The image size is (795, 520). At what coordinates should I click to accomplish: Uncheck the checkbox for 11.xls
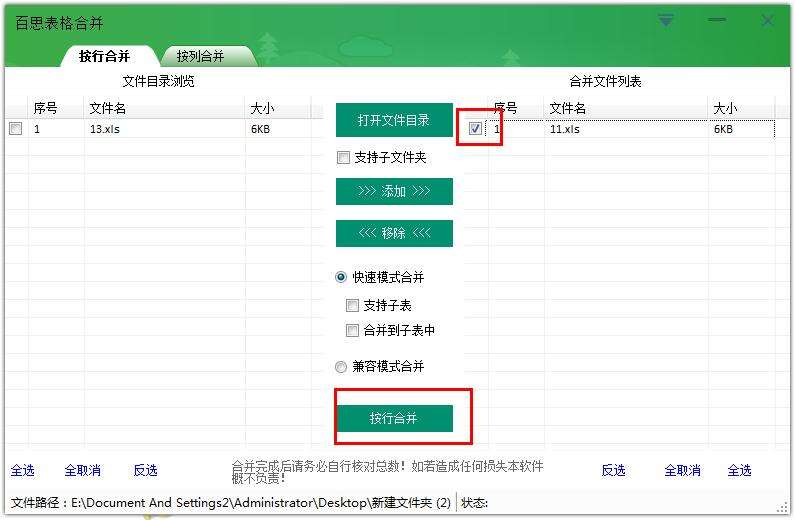pyautogui.click(x=475, y=129)
